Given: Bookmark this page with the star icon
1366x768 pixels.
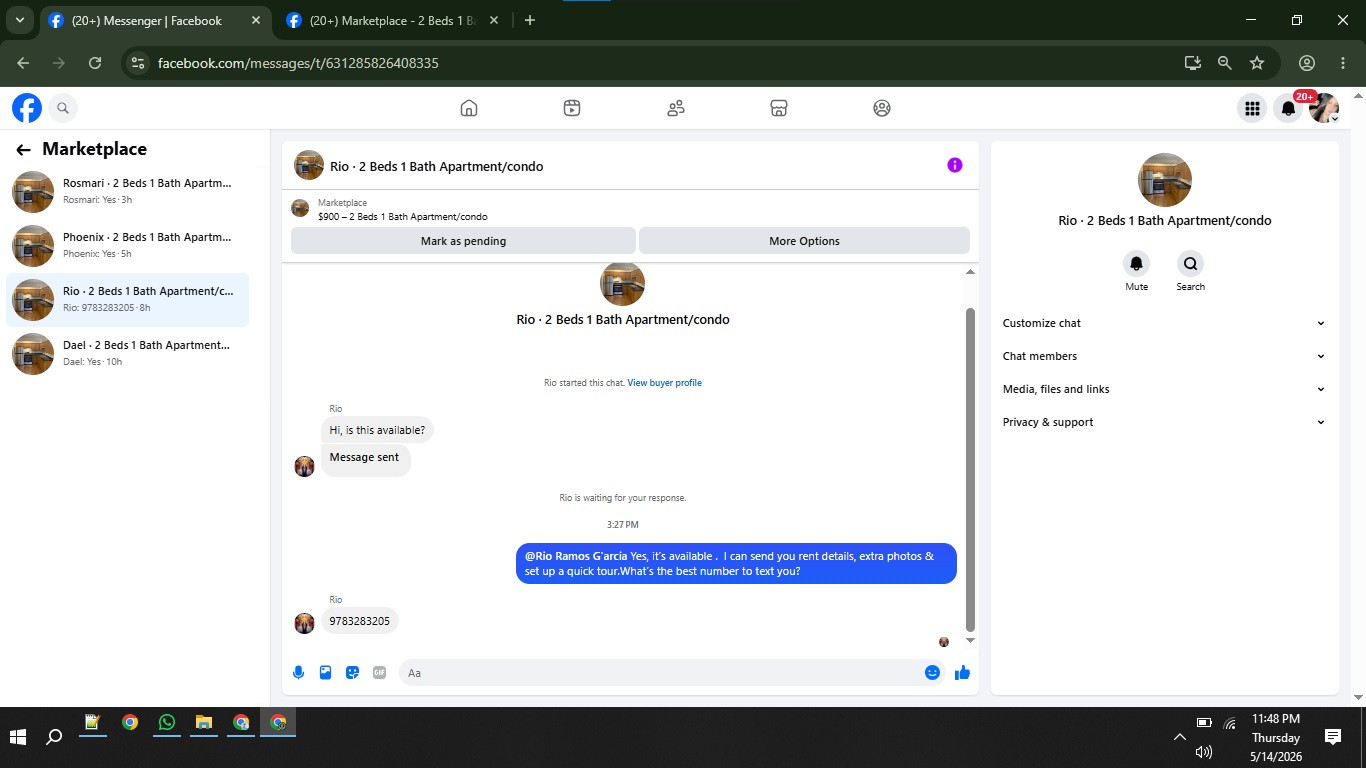Looking at the screenshot, I should [x=1257, y=63].
